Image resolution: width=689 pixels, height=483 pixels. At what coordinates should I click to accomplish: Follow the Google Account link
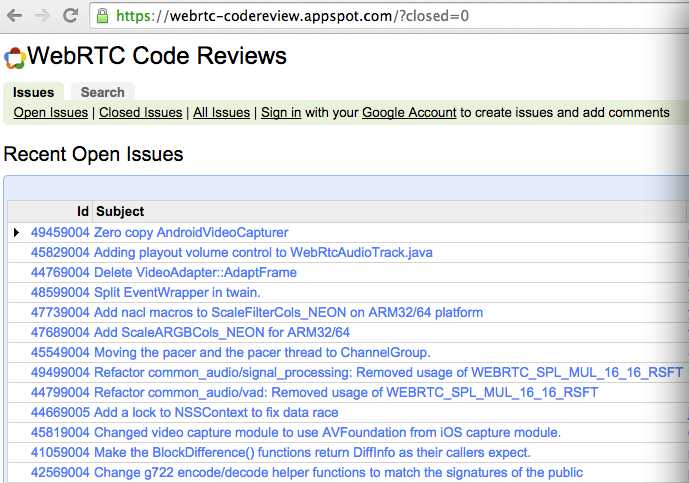[x=409, y=113]
